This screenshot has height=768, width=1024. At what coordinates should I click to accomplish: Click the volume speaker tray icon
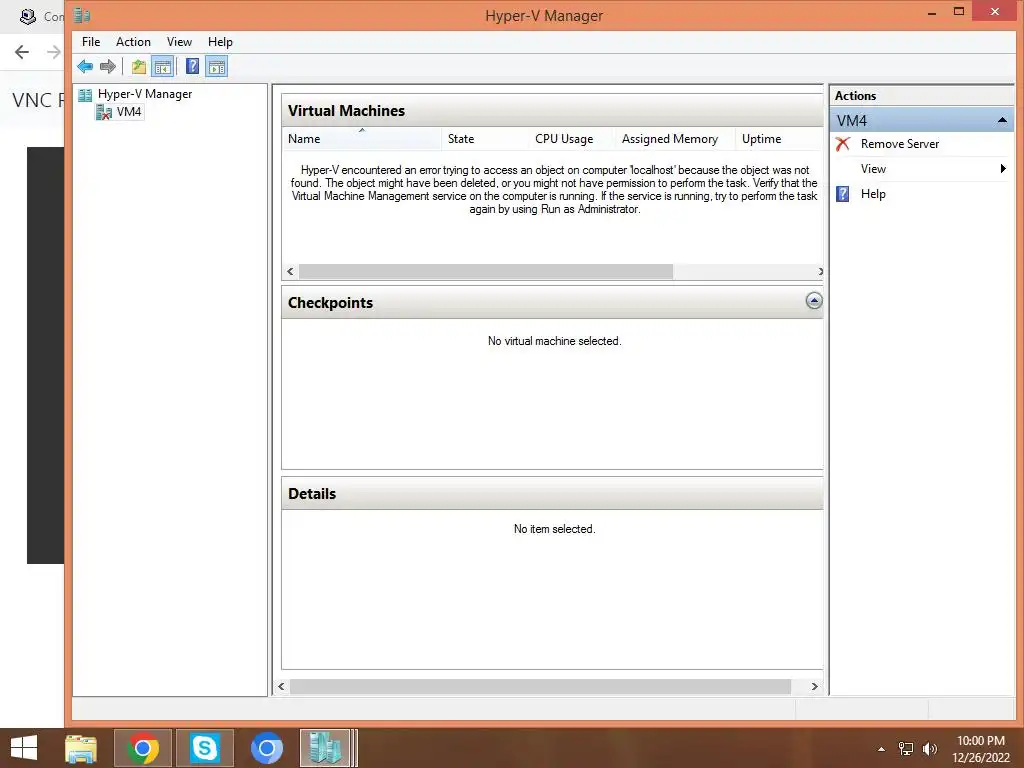[x=929, y=749]
